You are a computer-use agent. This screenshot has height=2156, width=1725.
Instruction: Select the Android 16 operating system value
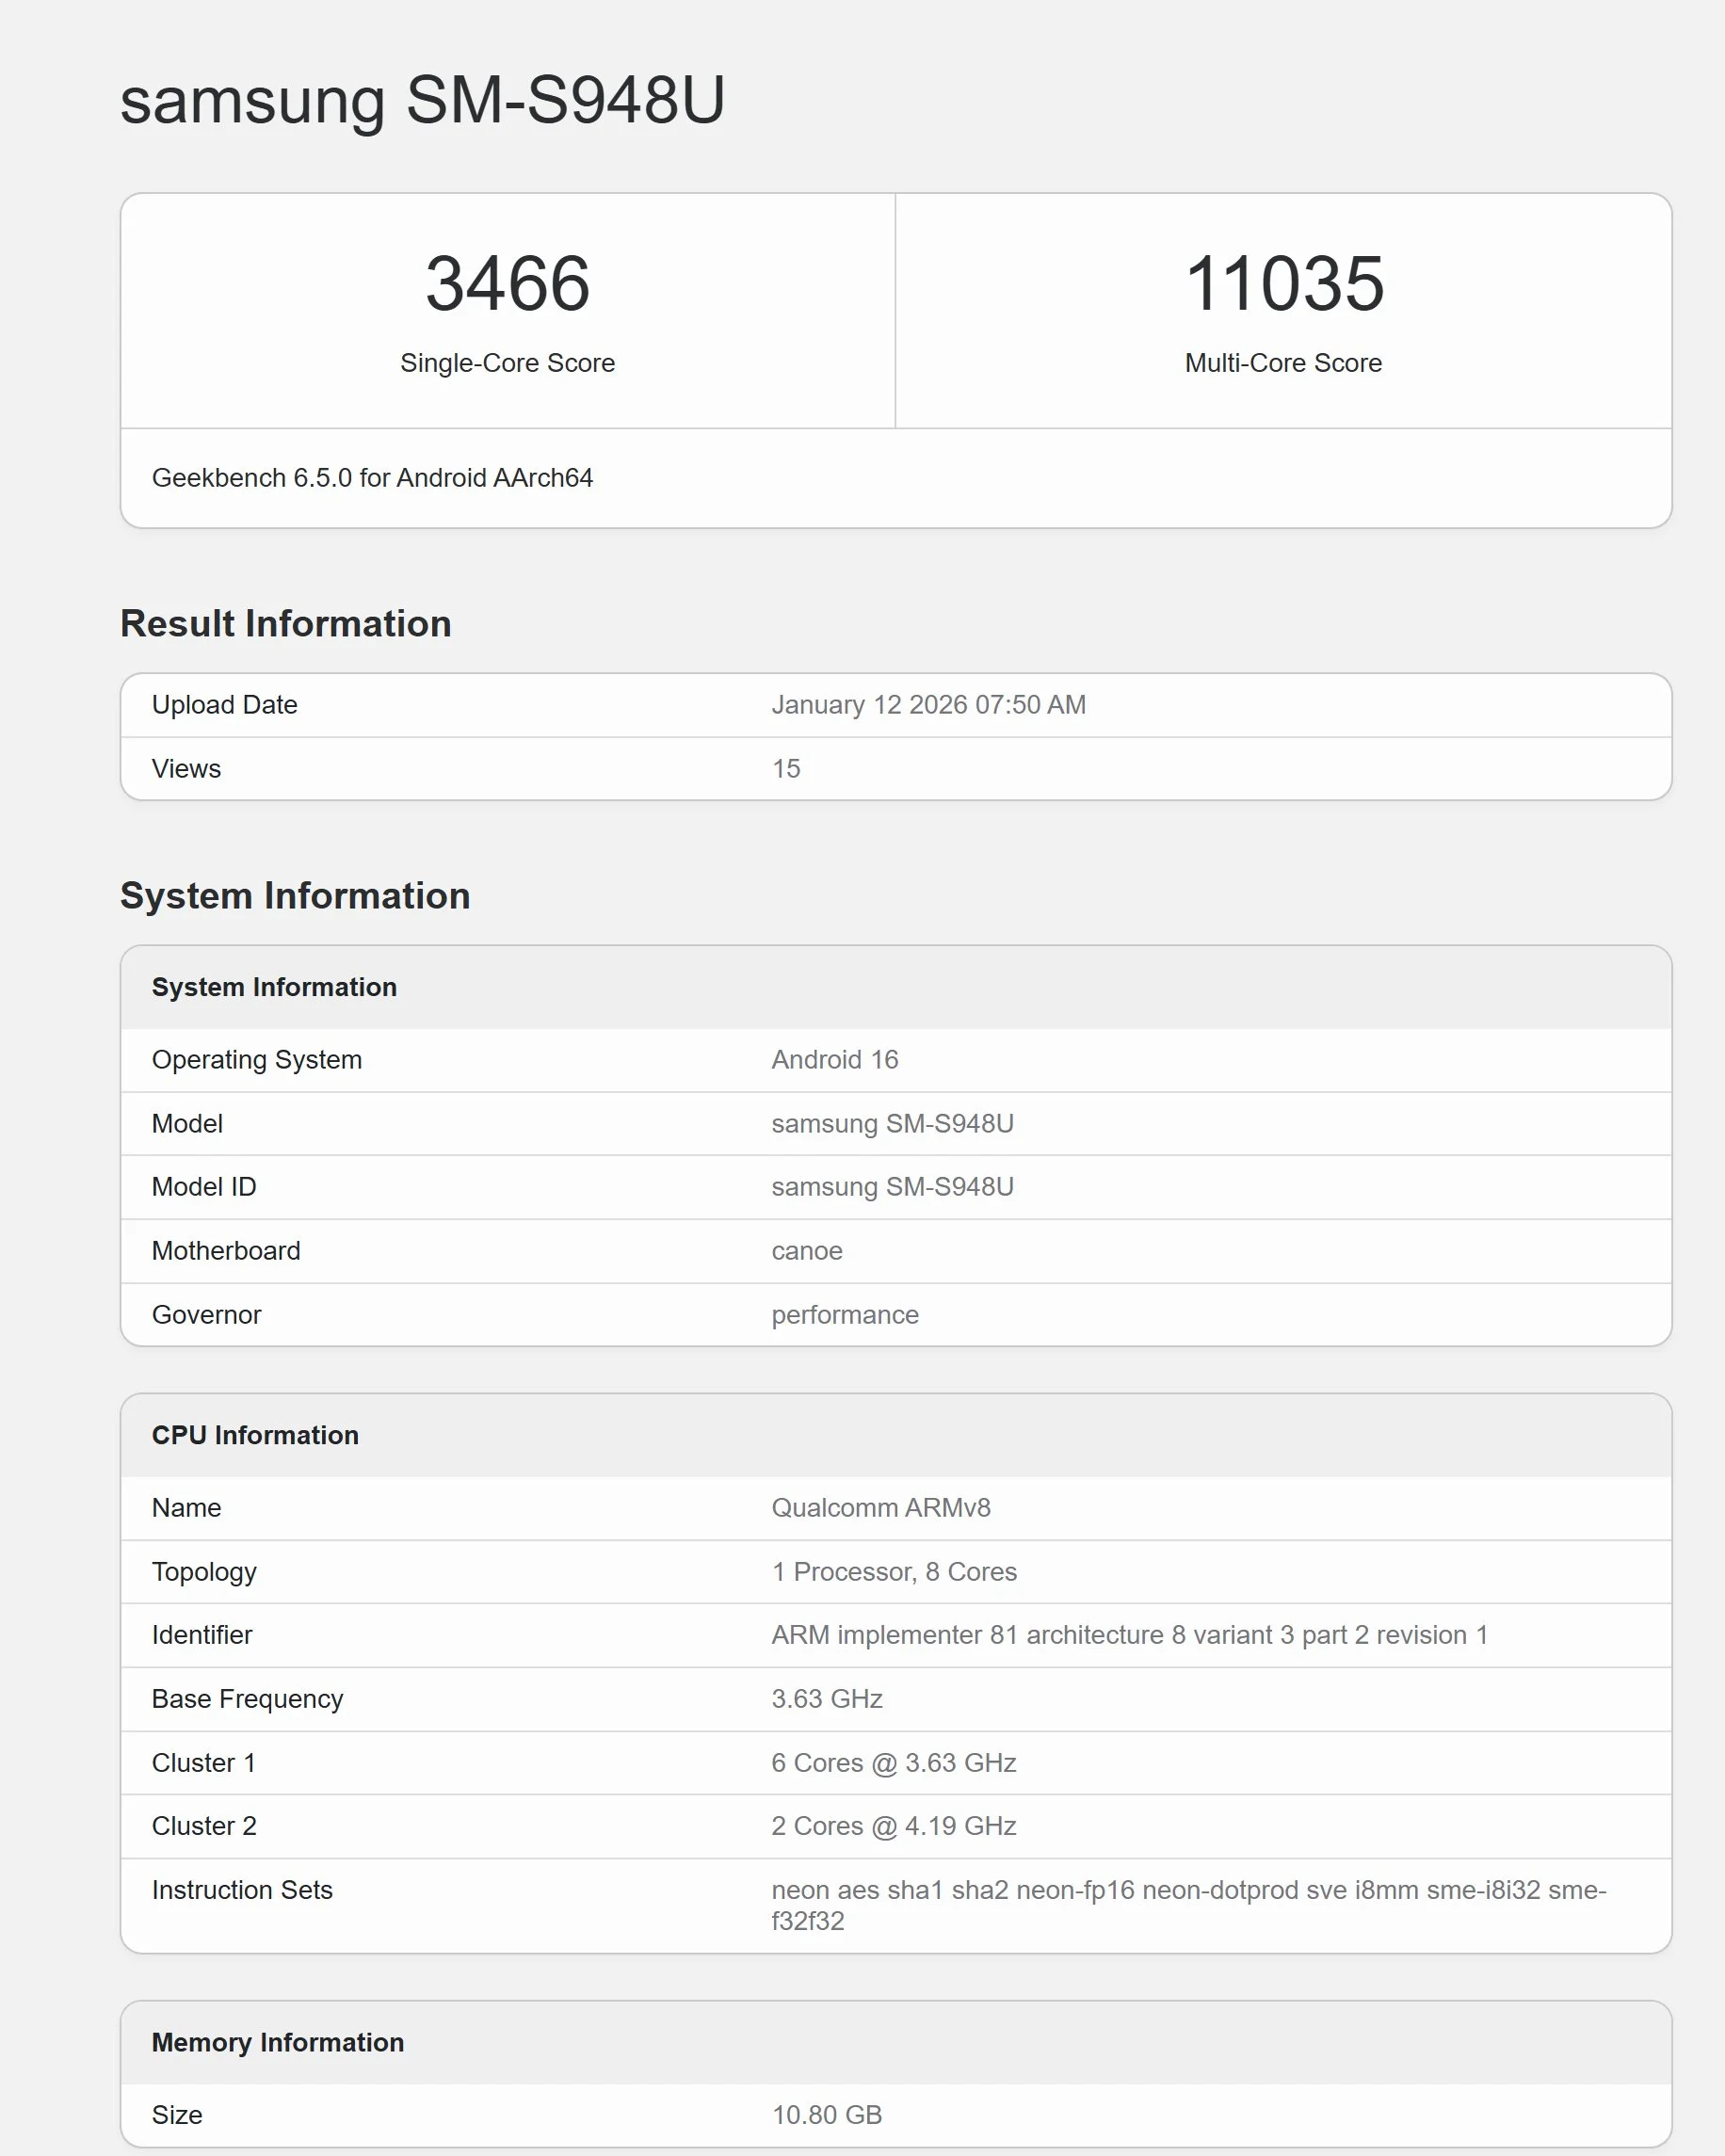click(835, 1060)
